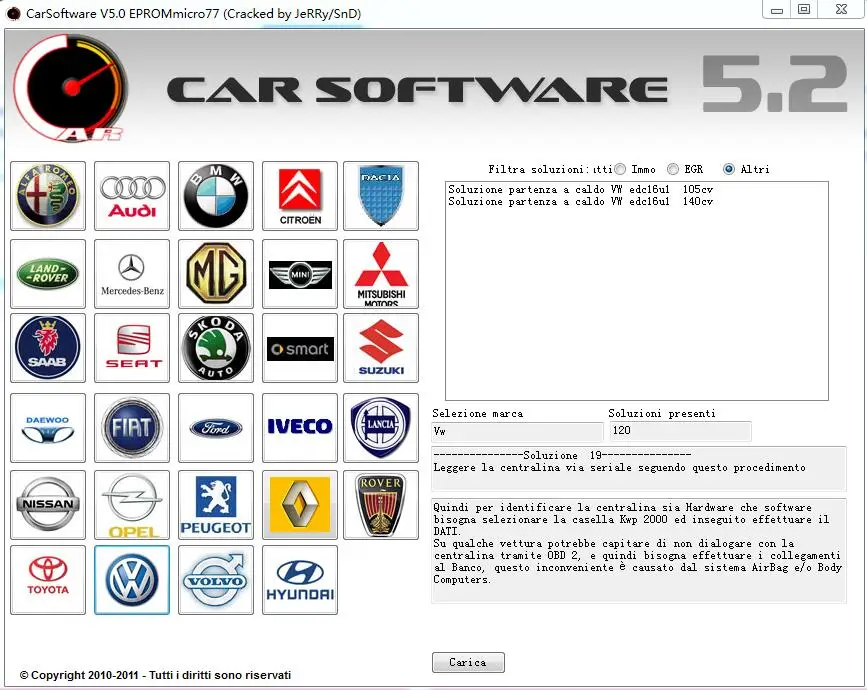This screenshot has height=690, width=867.
Task: Click the Soluzione 19 description box
Action: pyautogui.click(x=639, y=468)
